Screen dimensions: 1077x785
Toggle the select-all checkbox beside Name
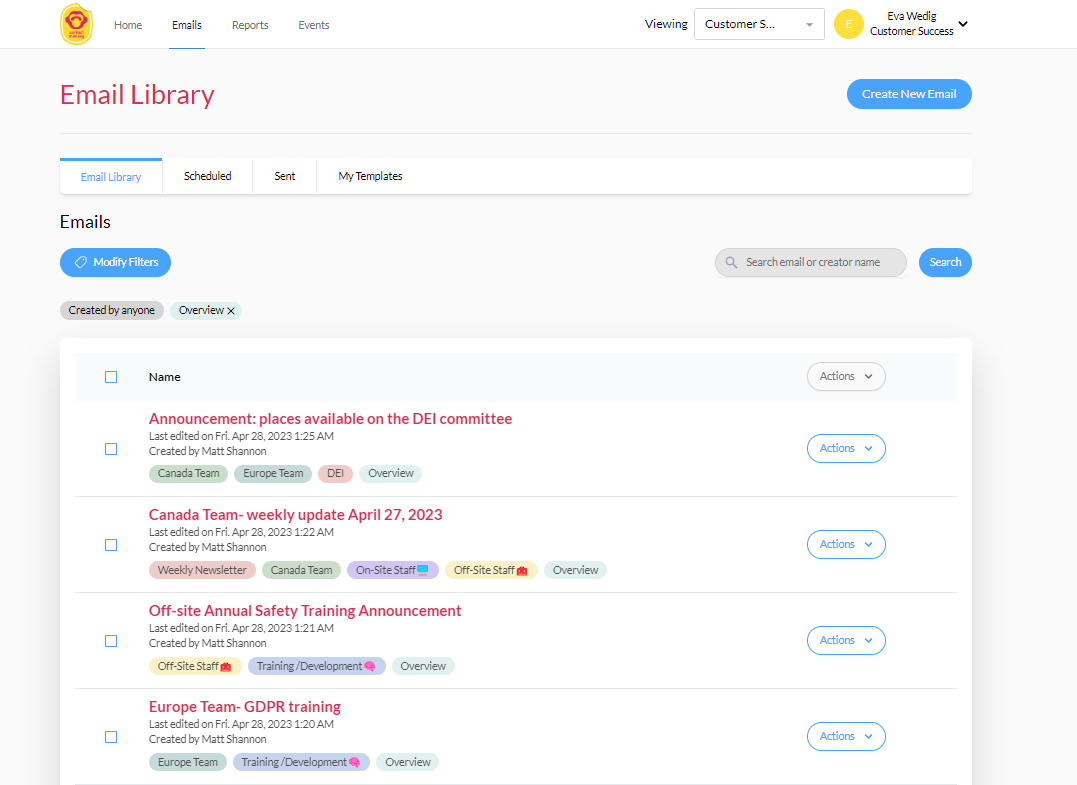click(x=111, y=377)
